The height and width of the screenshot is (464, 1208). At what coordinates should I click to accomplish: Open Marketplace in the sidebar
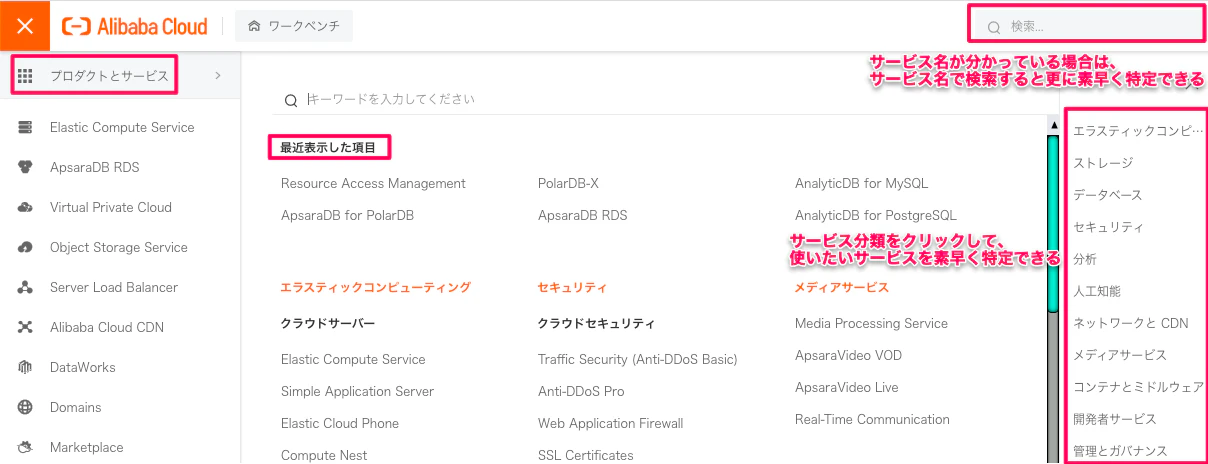pyautogui.click(x=87, y=448)
